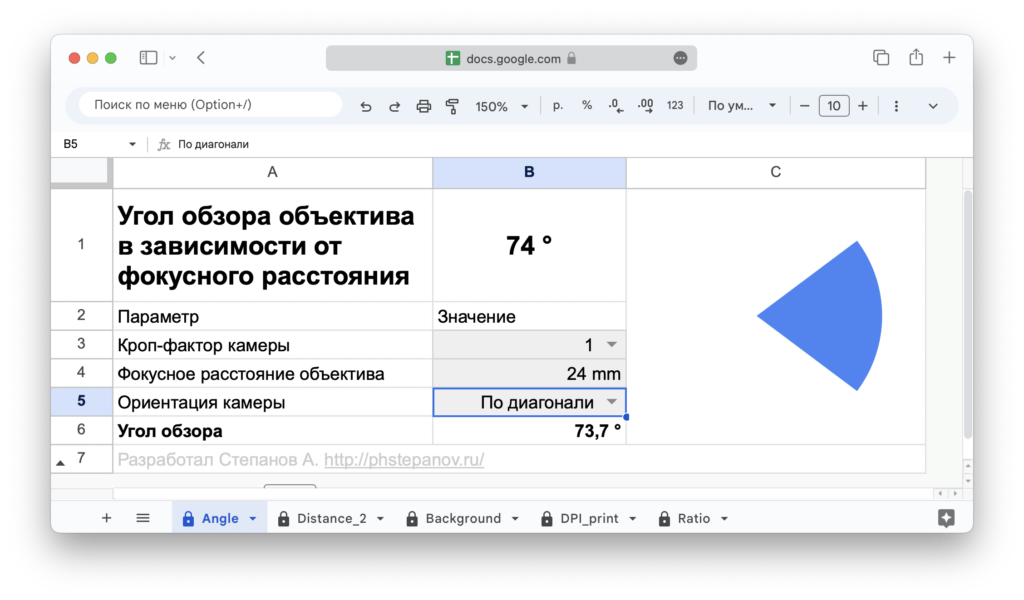1024x600 pixels.
Task: Open a new tab with plus icon
Action: (950, 57)
